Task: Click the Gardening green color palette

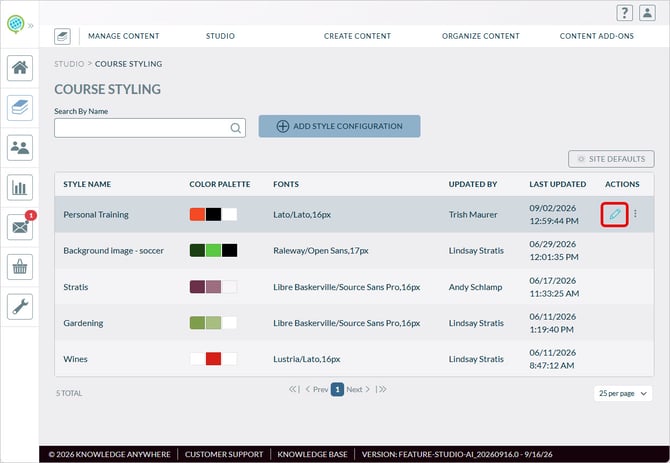Action: [213, 323]
